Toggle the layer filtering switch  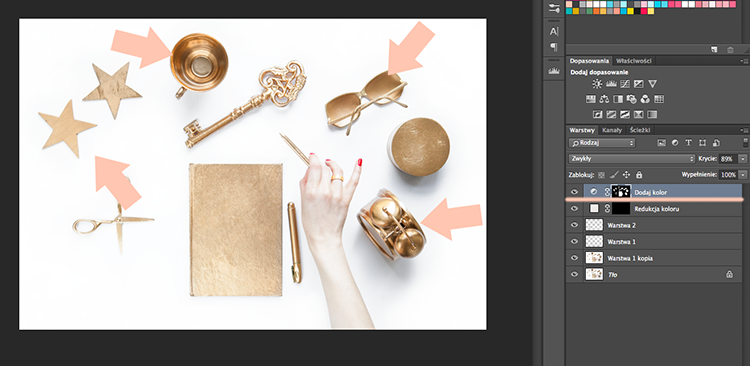click(x=746, y=143)
